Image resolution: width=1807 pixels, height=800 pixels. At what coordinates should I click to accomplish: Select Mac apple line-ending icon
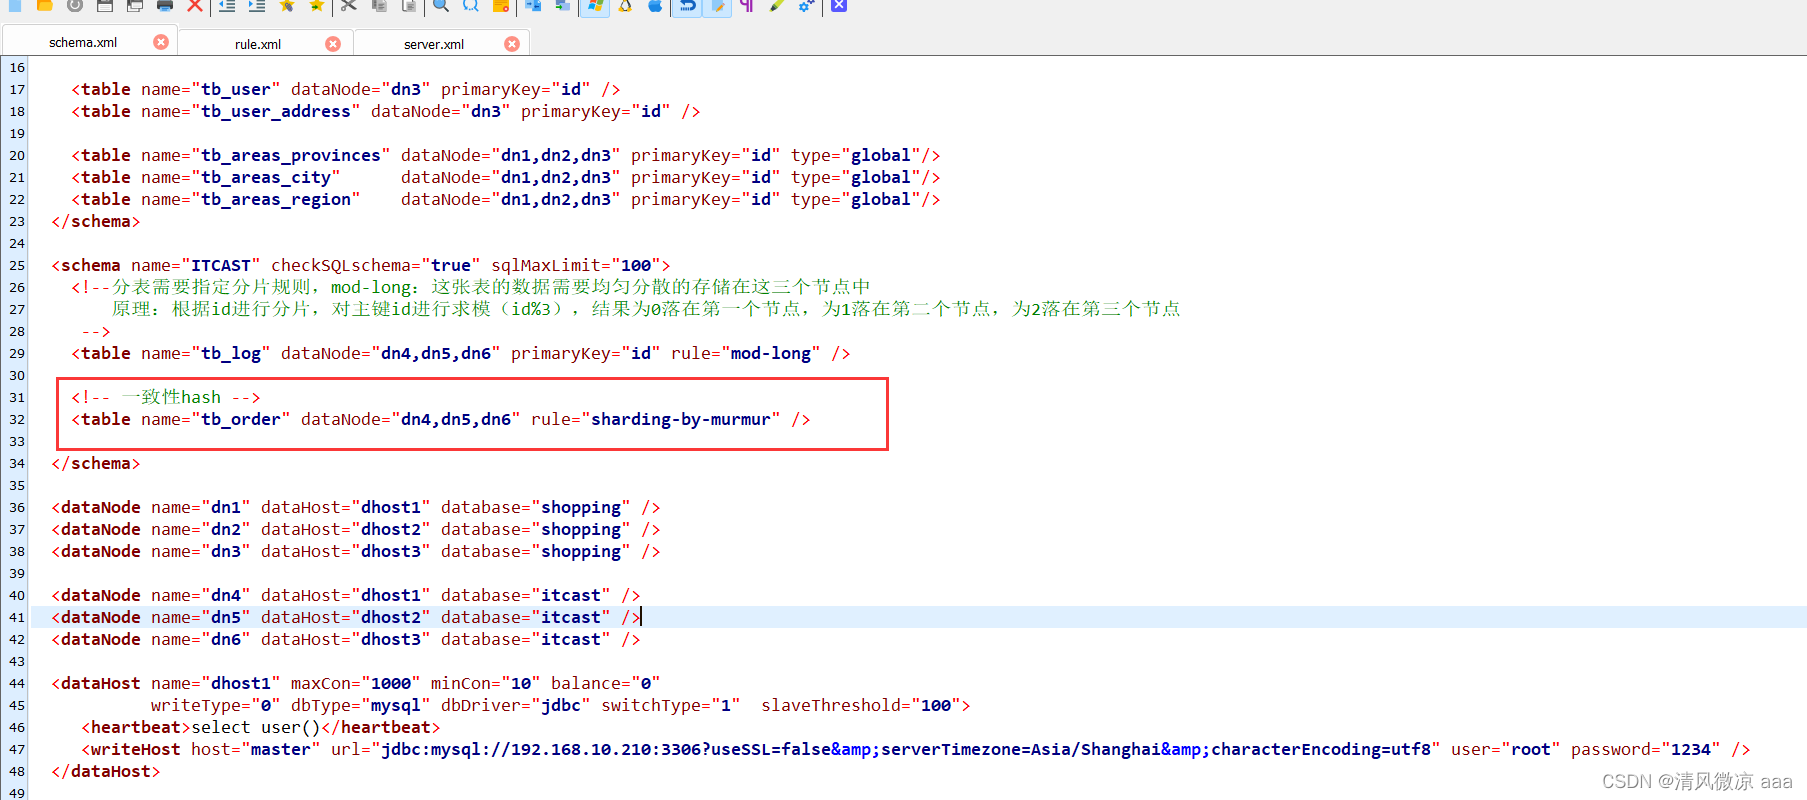(656, 5)
